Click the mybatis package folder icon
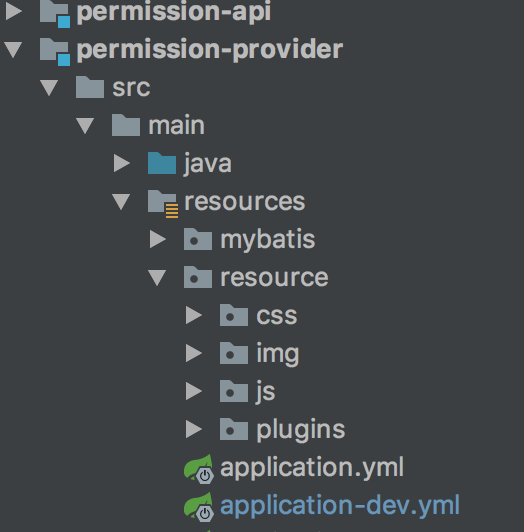Viewport: 524px width, 532px height. click(x=198, y=239)
